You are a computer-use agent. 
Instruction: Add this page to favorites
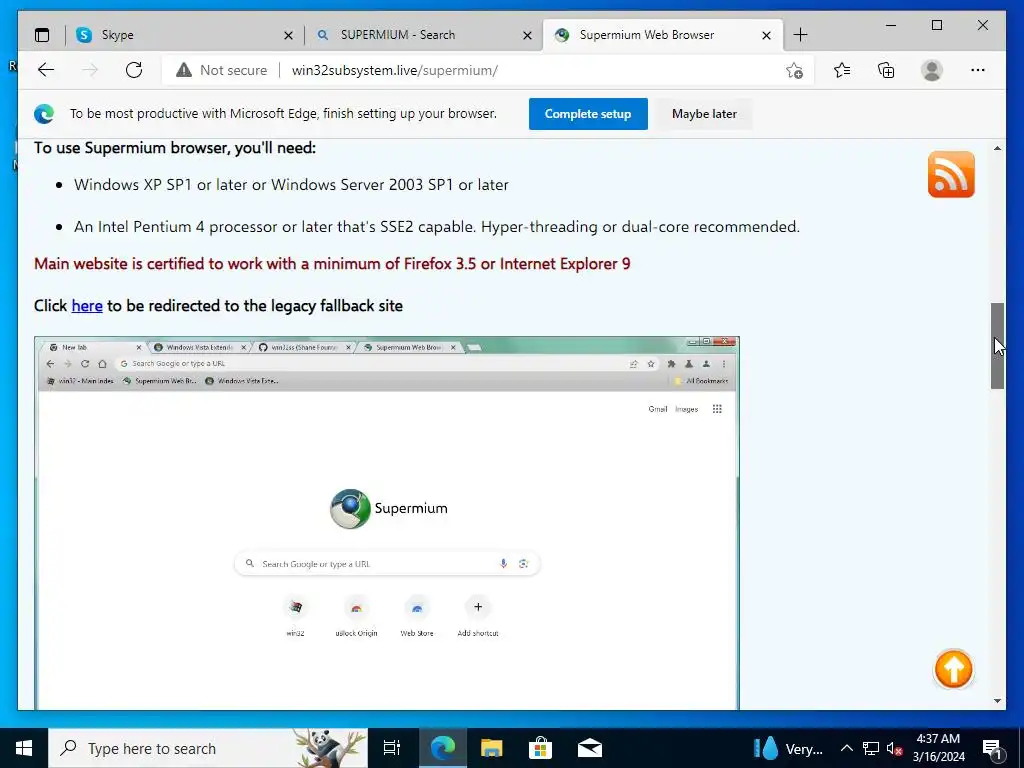794,70
